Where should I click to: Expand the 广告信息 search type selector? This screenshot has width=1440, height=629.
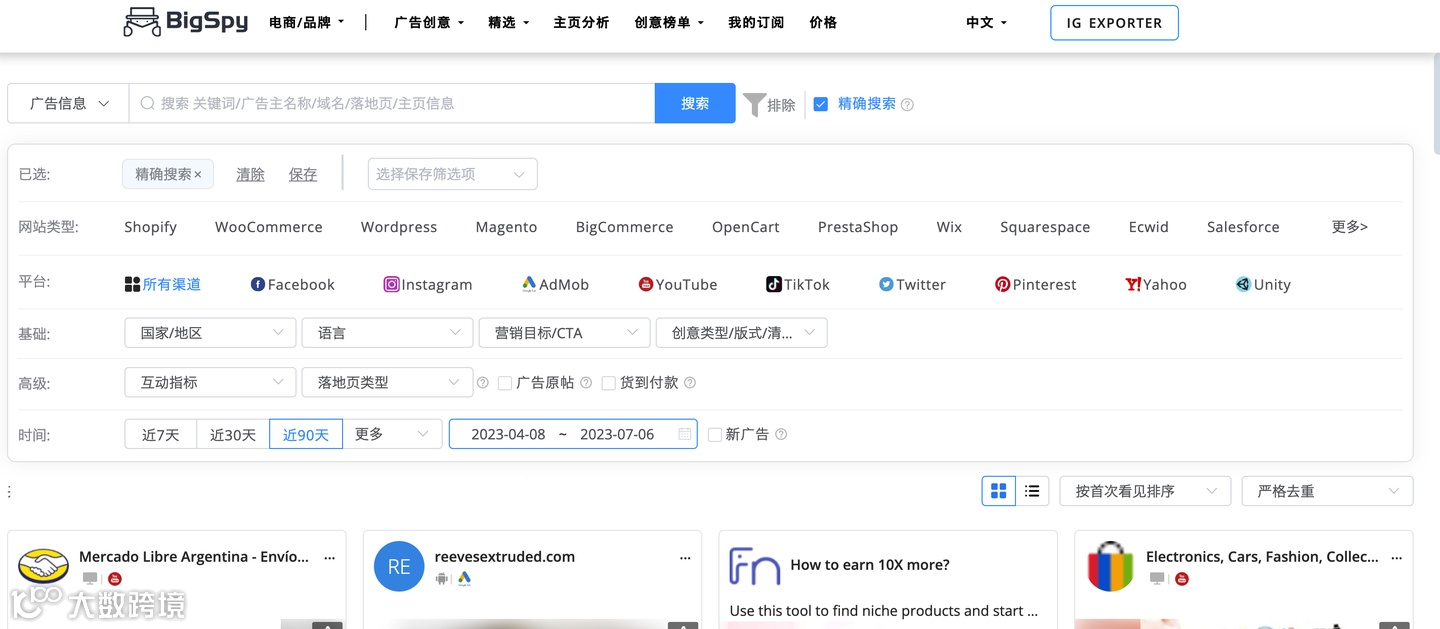pos(66,103)
